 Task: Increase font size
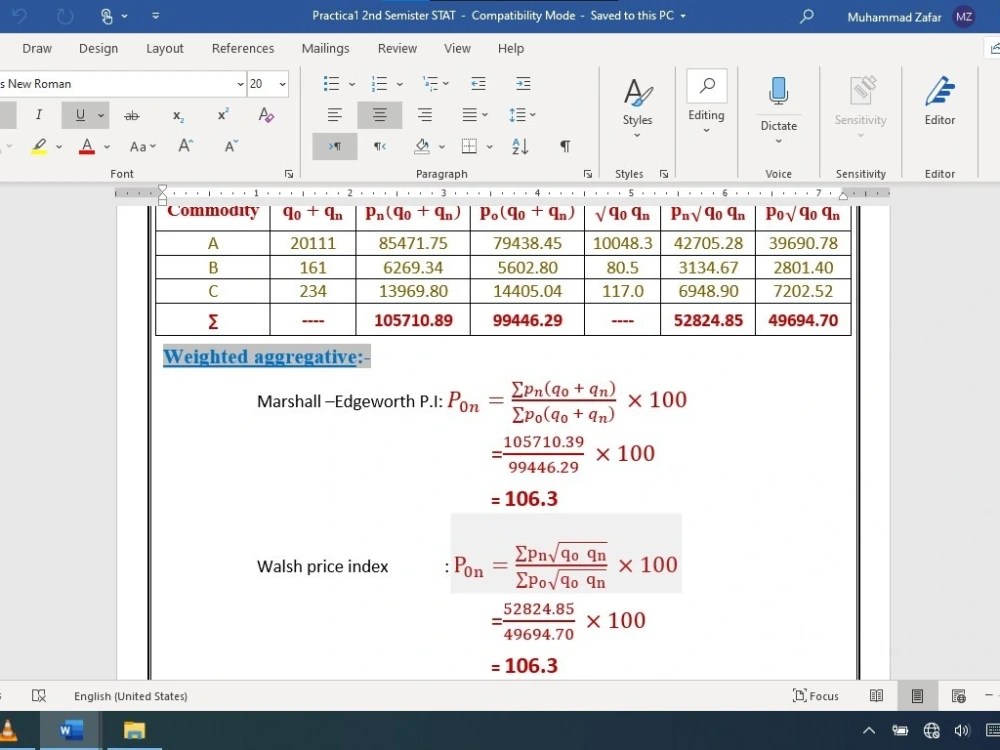[186, 146]
